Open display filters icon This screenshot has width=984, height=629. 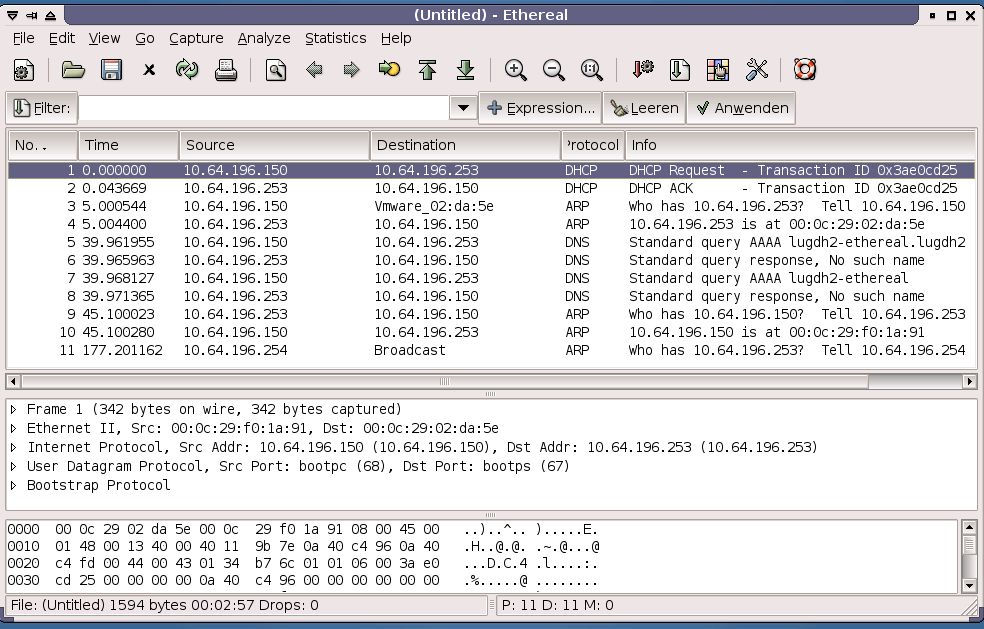point(680,70)
